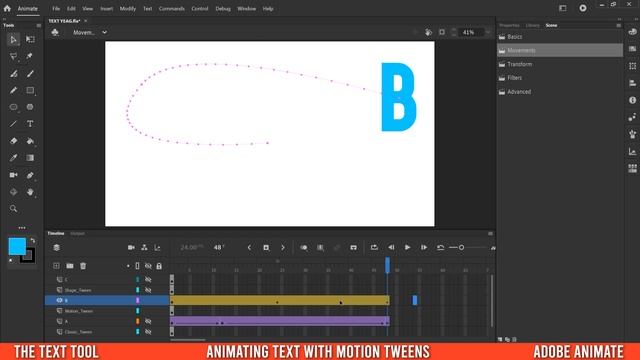Open the Edit Toolbar ellipsis
640x360 pixels.
tap(22, 227)
